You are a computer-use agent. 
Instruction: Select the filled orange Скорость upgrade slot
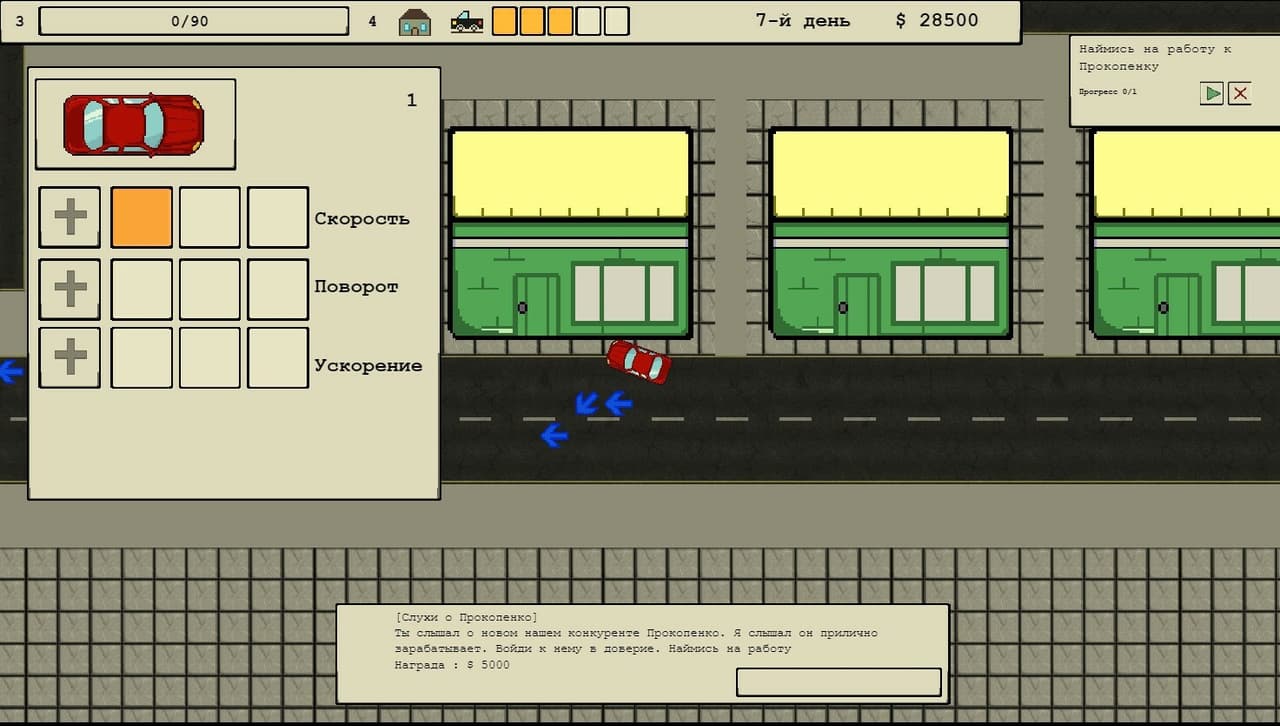(142, 217)
